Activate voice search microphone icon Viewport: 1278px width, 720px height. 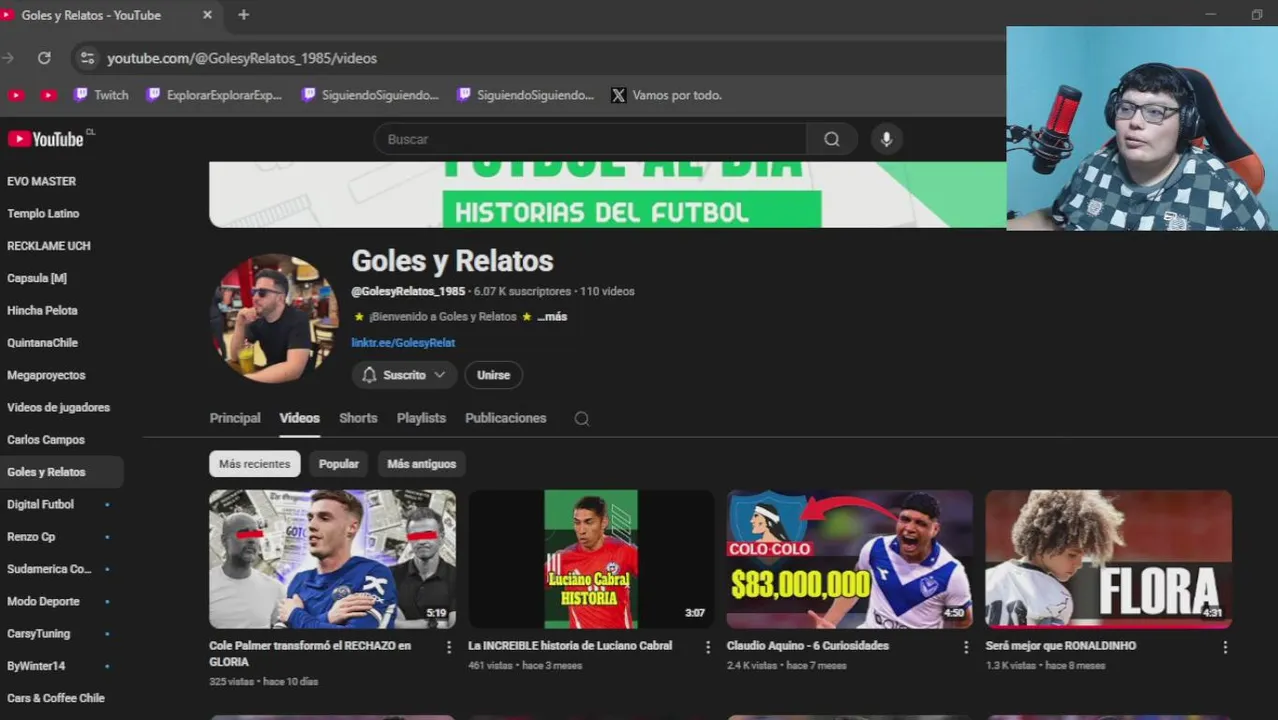886,139
